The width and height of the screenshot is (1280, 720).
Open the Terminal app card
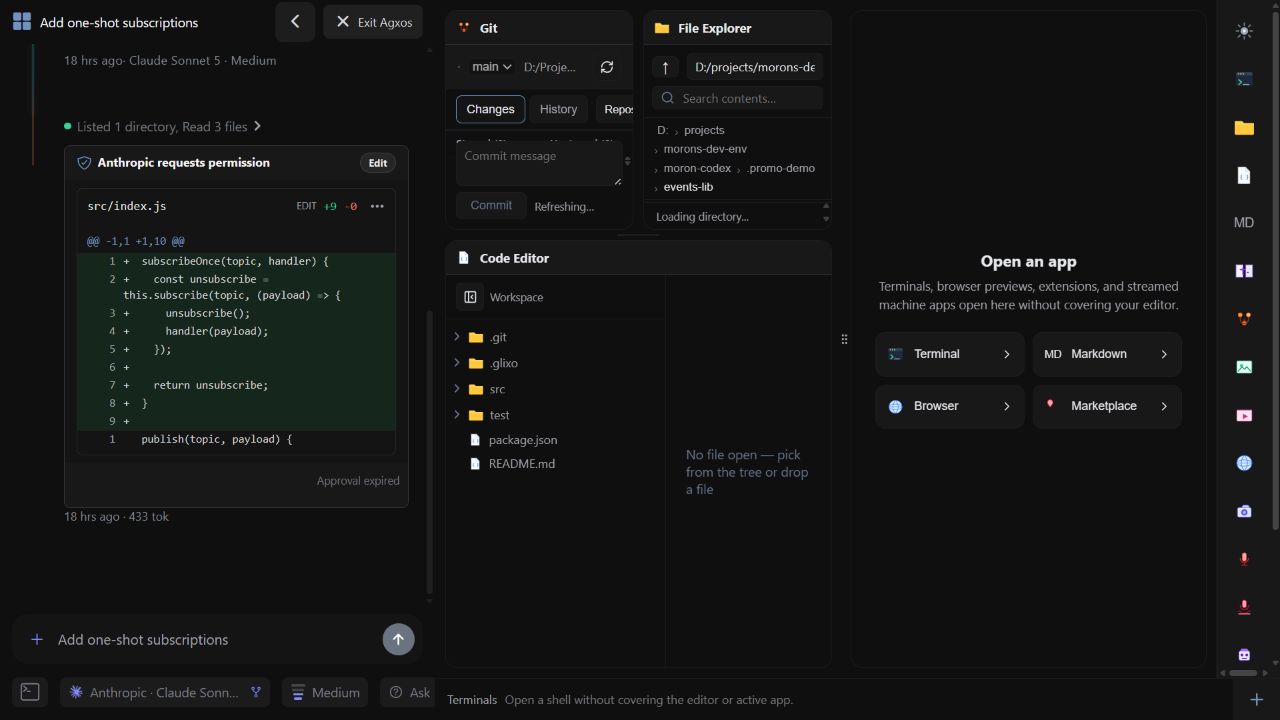pyautogui.click(x=949, y=354)
